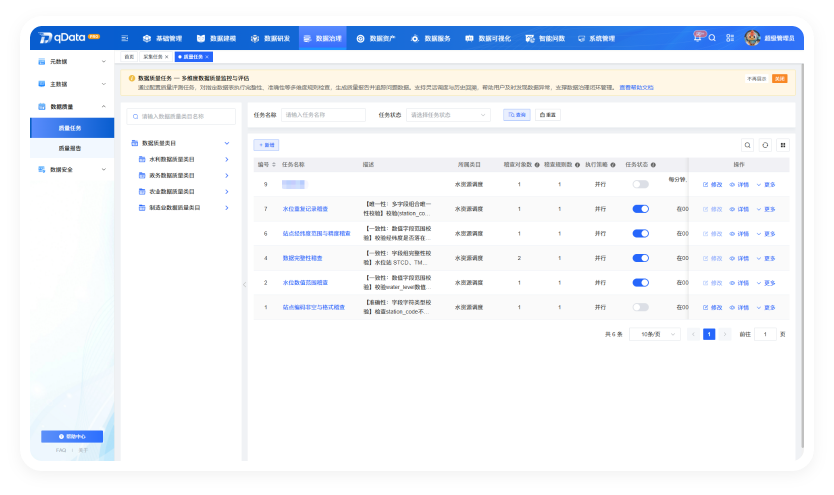The height and width of the screenshot is (495, 834).
Task: Open 任务状态 filter dropdown
Action: coord(448,115)
